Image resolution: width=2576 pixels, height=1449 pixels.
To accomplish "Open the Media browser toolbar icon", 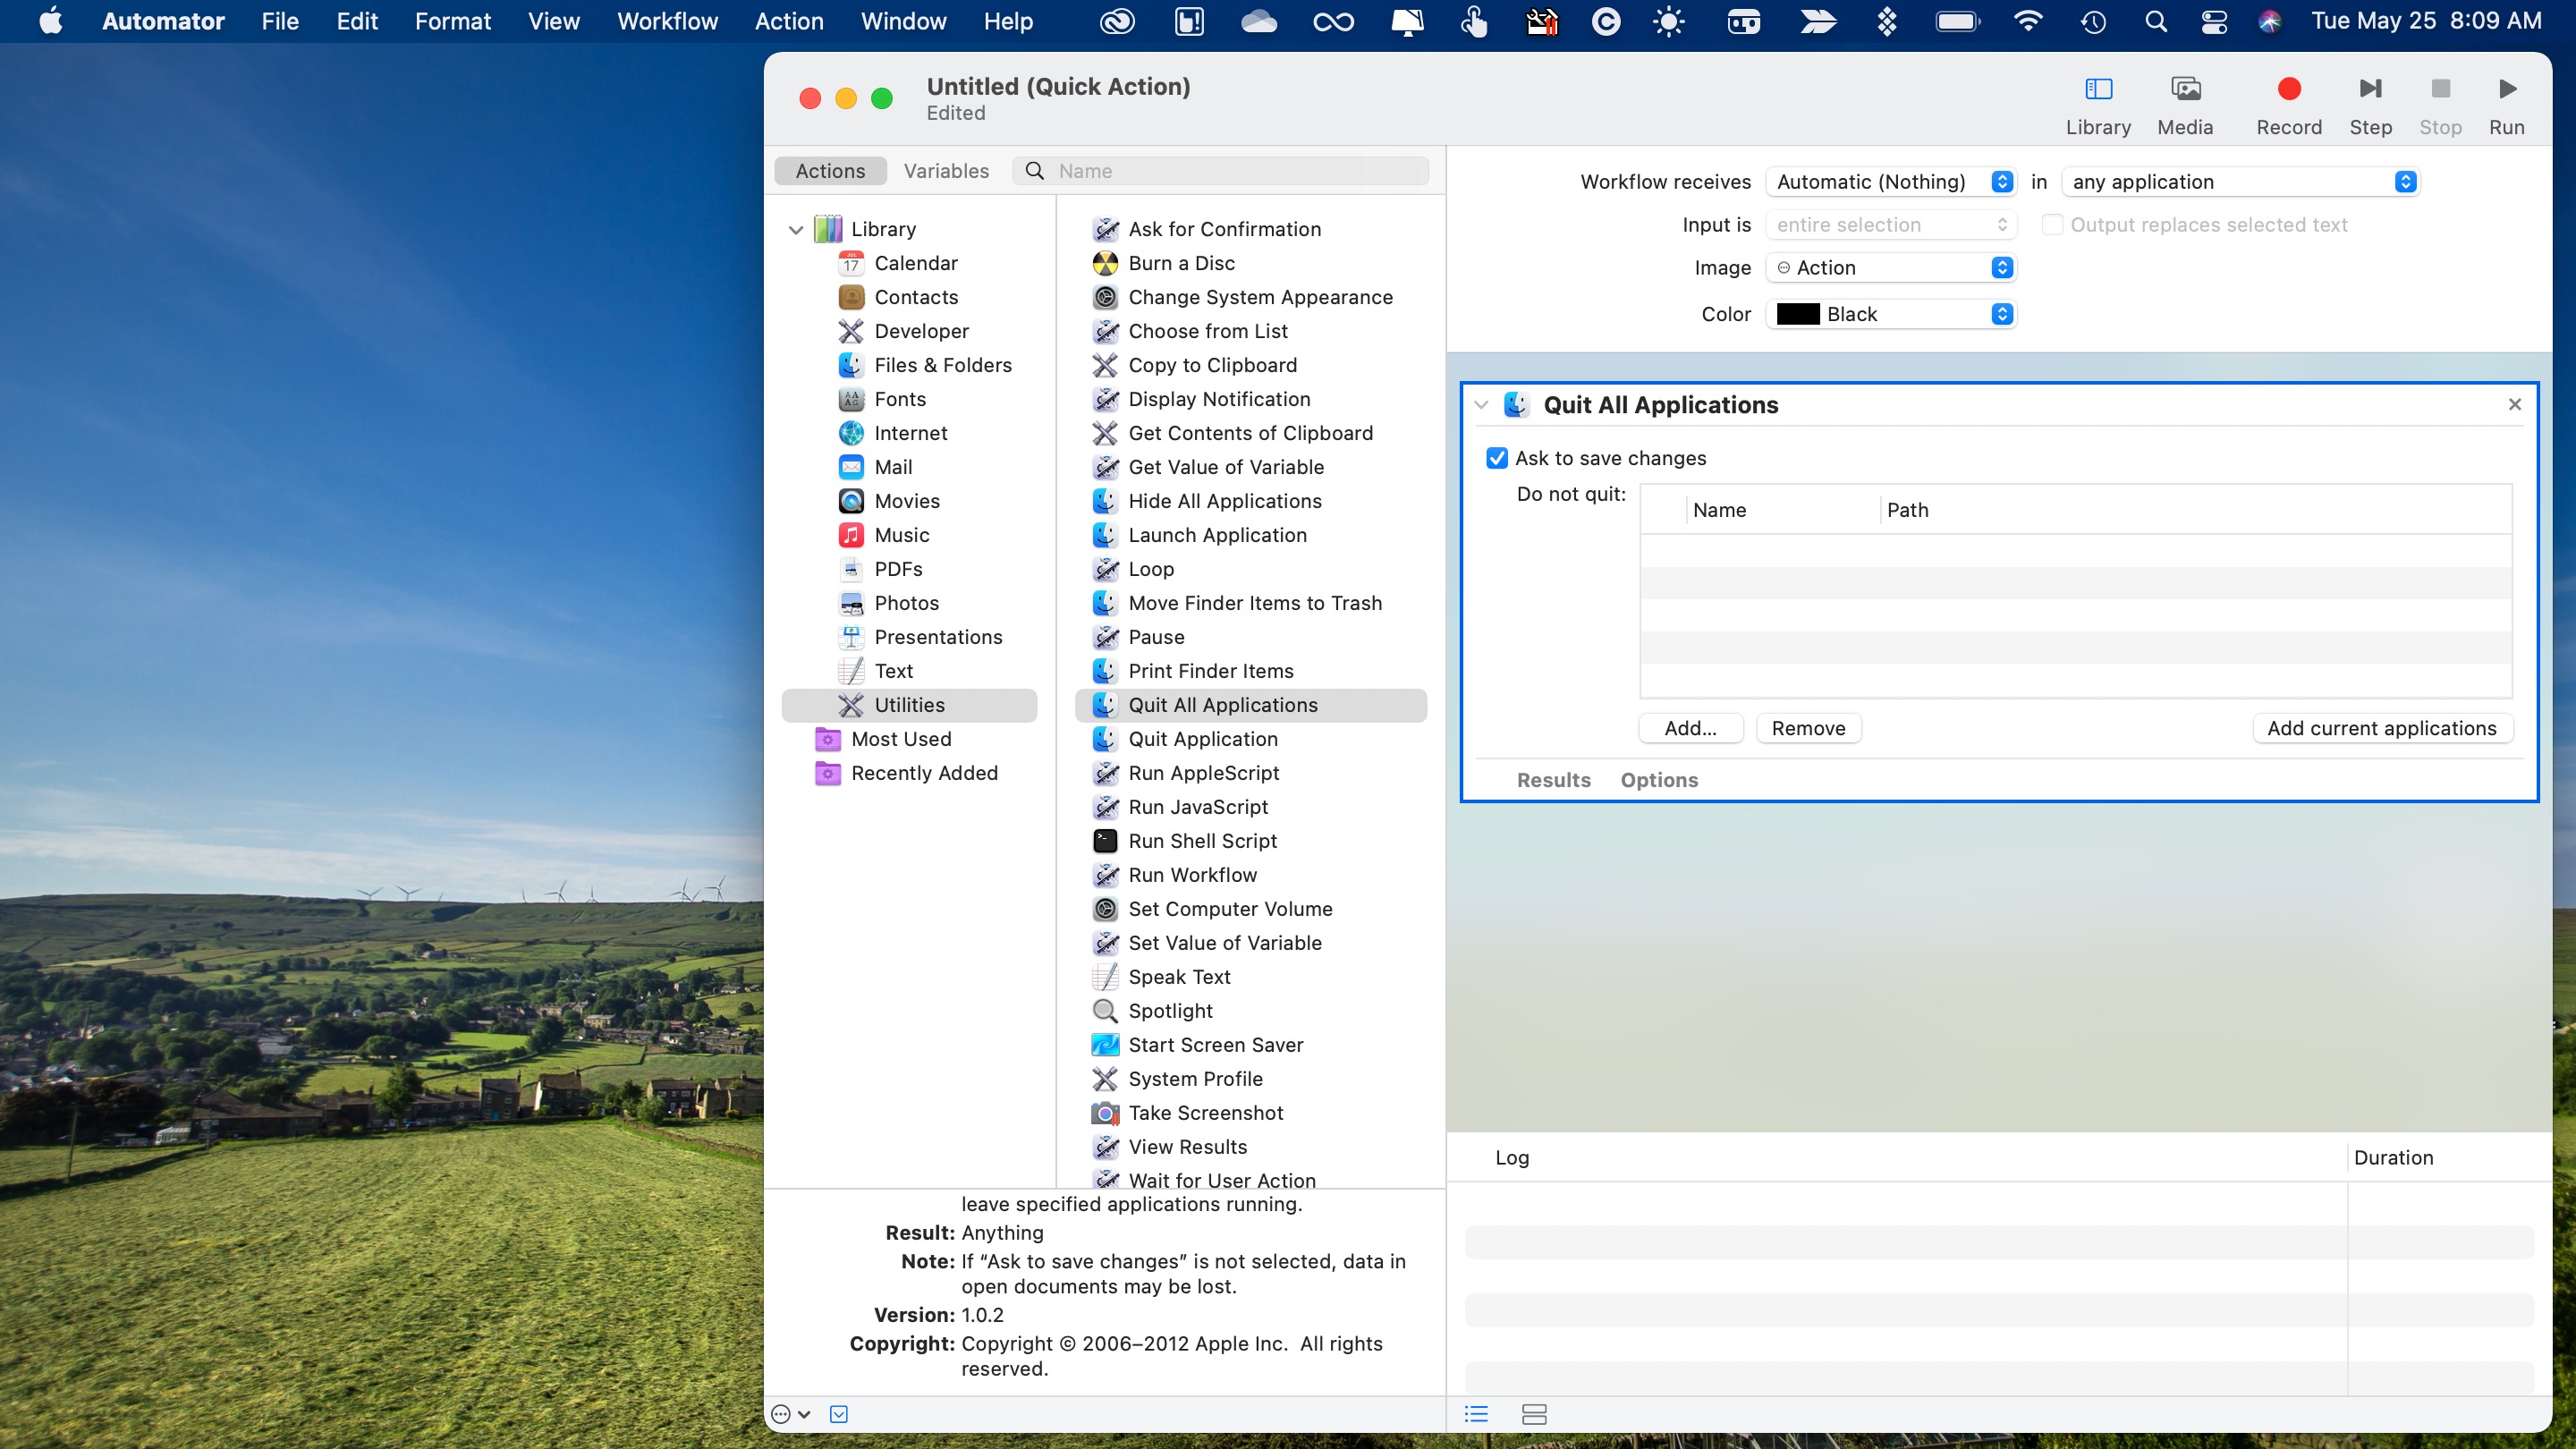I will click(2185, 90).
